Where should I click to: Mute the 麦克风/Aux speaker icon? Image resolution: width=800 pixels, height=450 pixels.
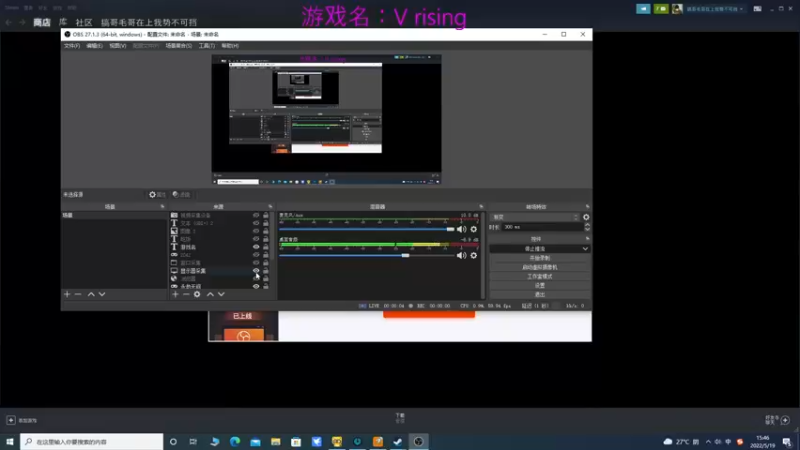(461, 229)
